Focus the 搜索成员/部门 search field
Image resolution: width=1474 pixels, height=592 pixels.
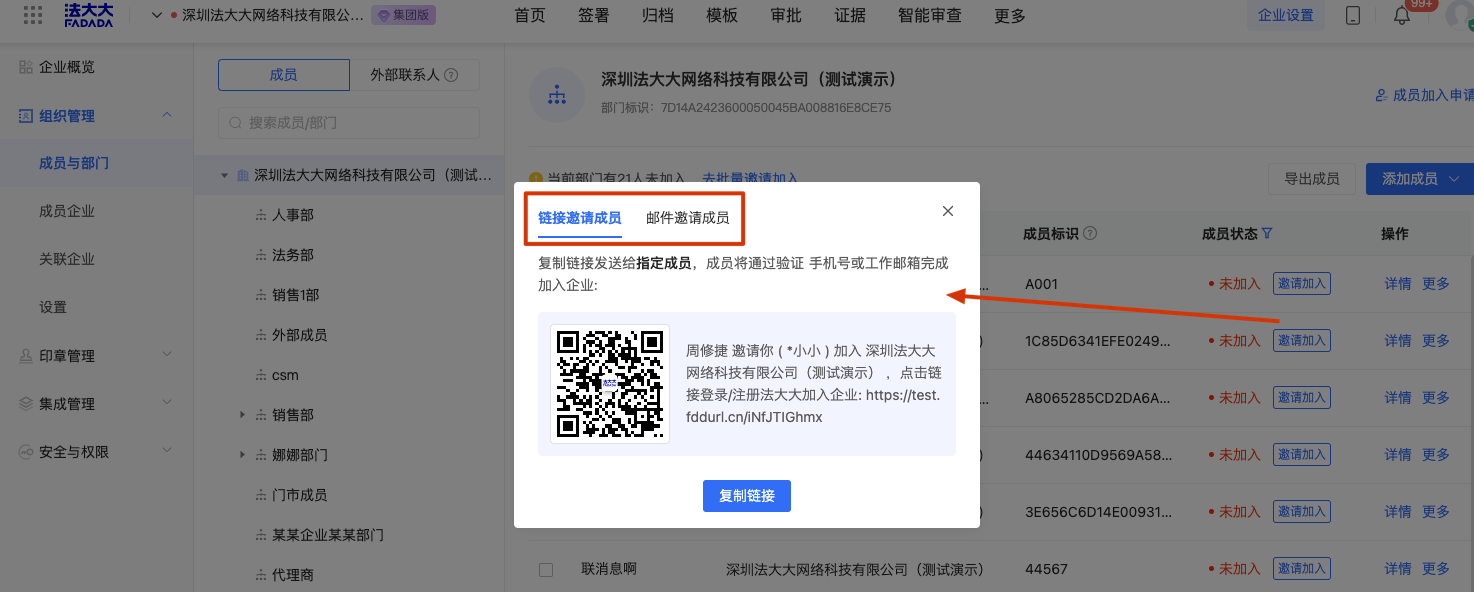(x=349, y=123)
